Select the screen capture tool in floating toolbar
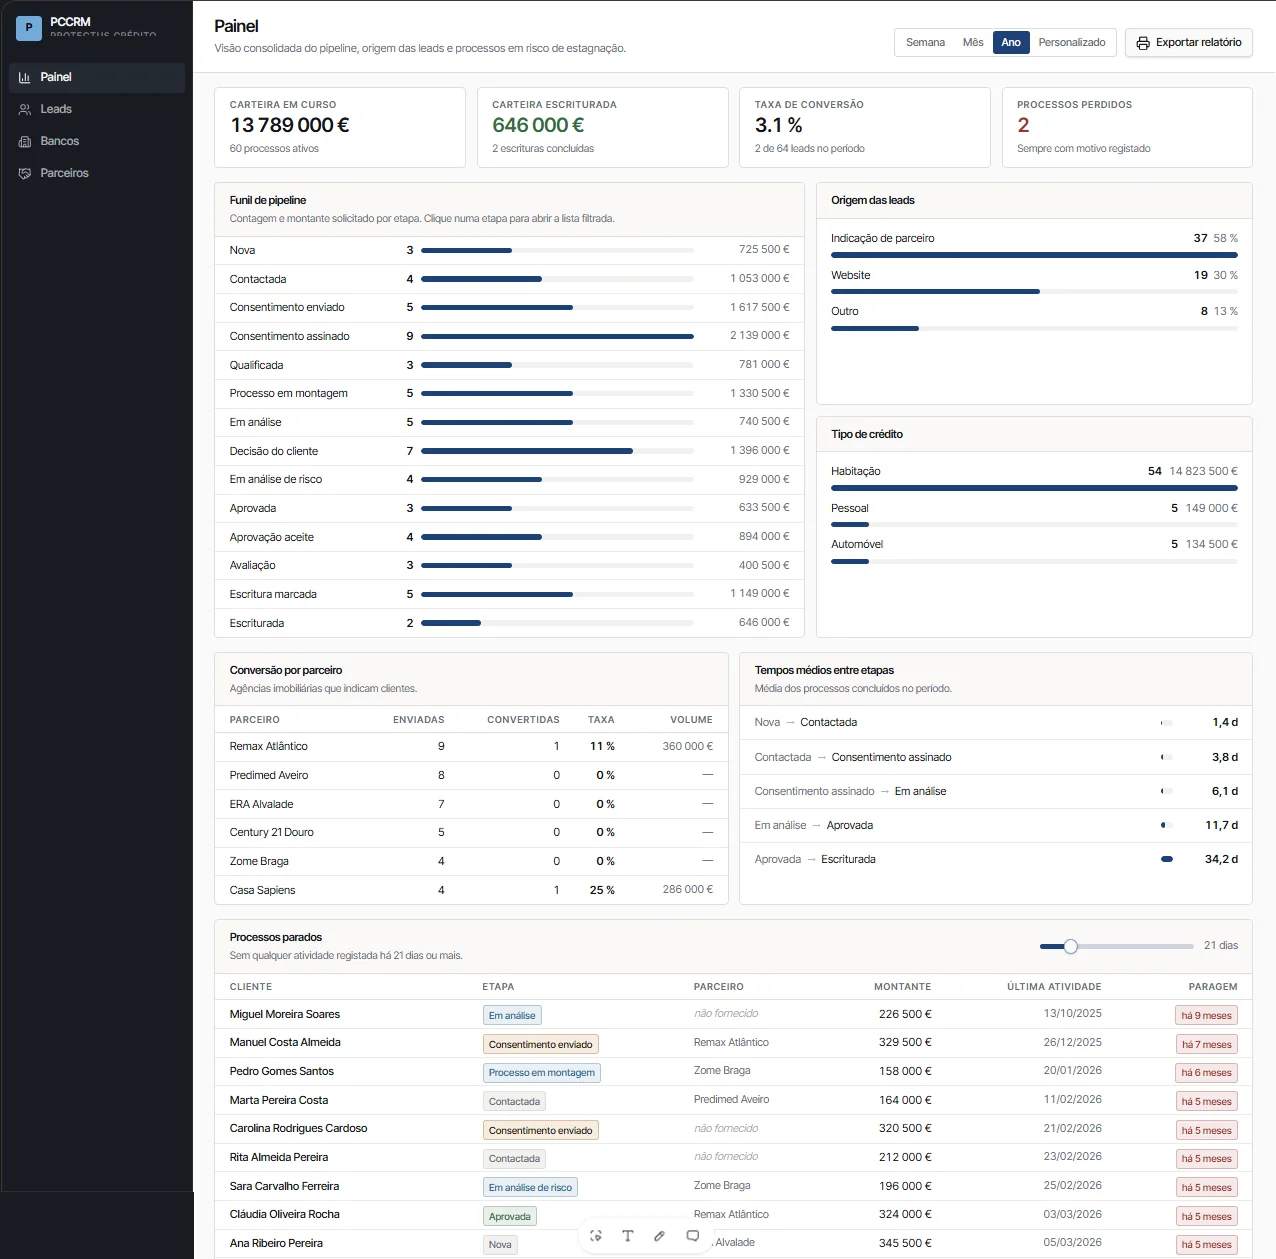Image resolution: width=1276 pixels, height=1259 pixels. pos(596,1236)
